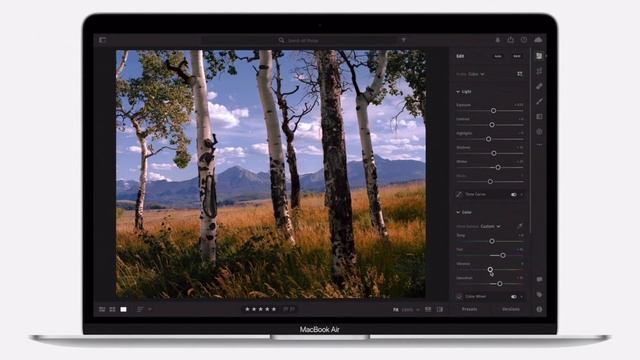The height and width of the screenshot is (360, 640).
Task: Open the help question mark icon
Action: pyautogui.click(x=524, y=40)
